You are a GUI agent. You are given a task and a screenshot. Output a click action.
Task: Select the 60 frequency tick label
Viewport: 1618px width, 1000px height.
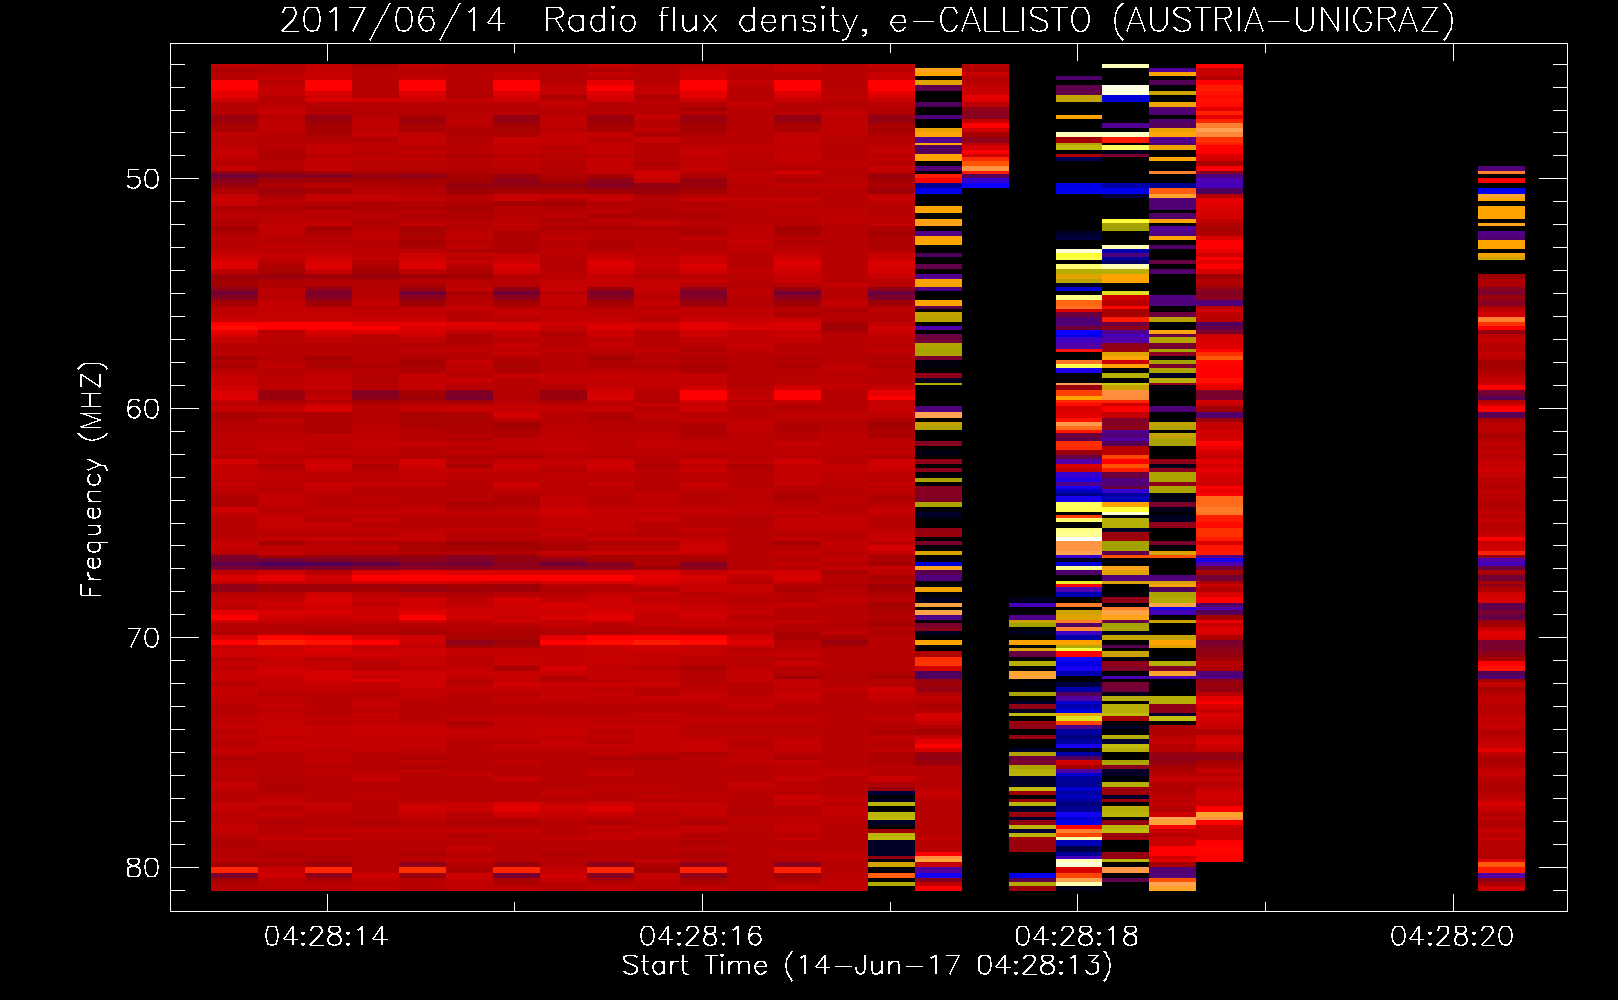click(x=143, y=408)
